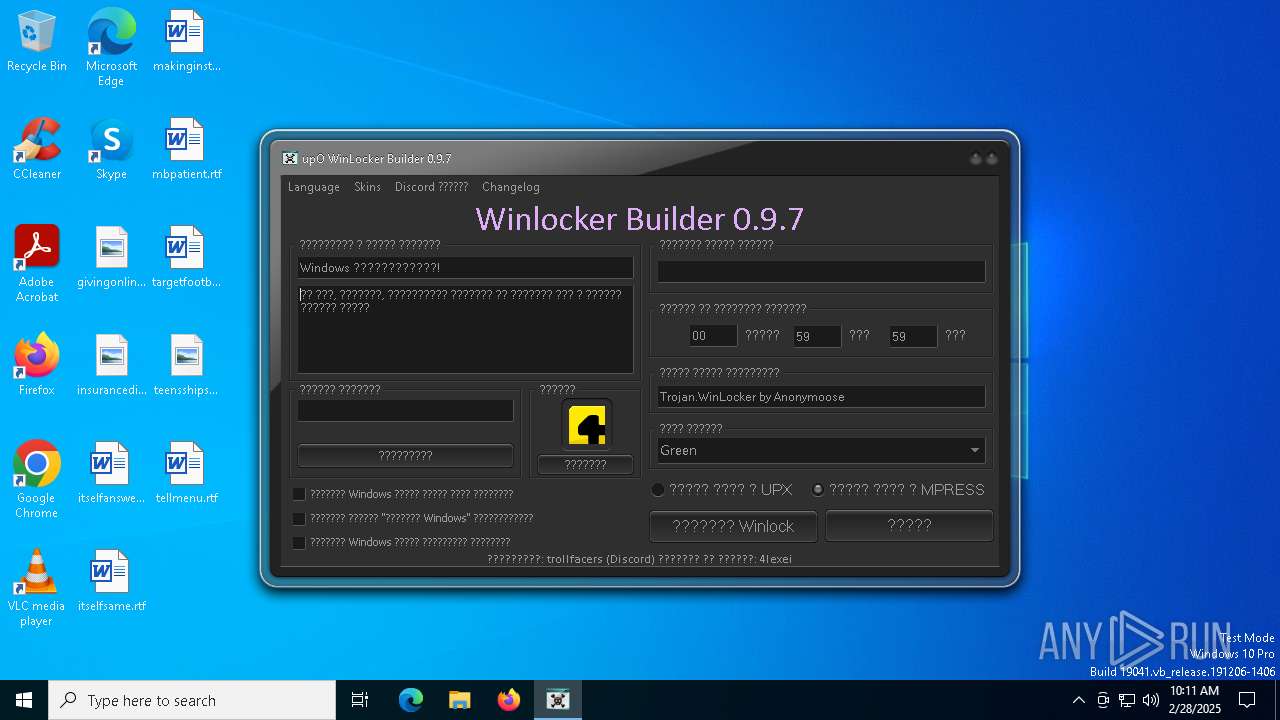Edit the 'Trojan.WinLocker by Anonymoose' field
The image size is (1280, 720).
(821, 397)
